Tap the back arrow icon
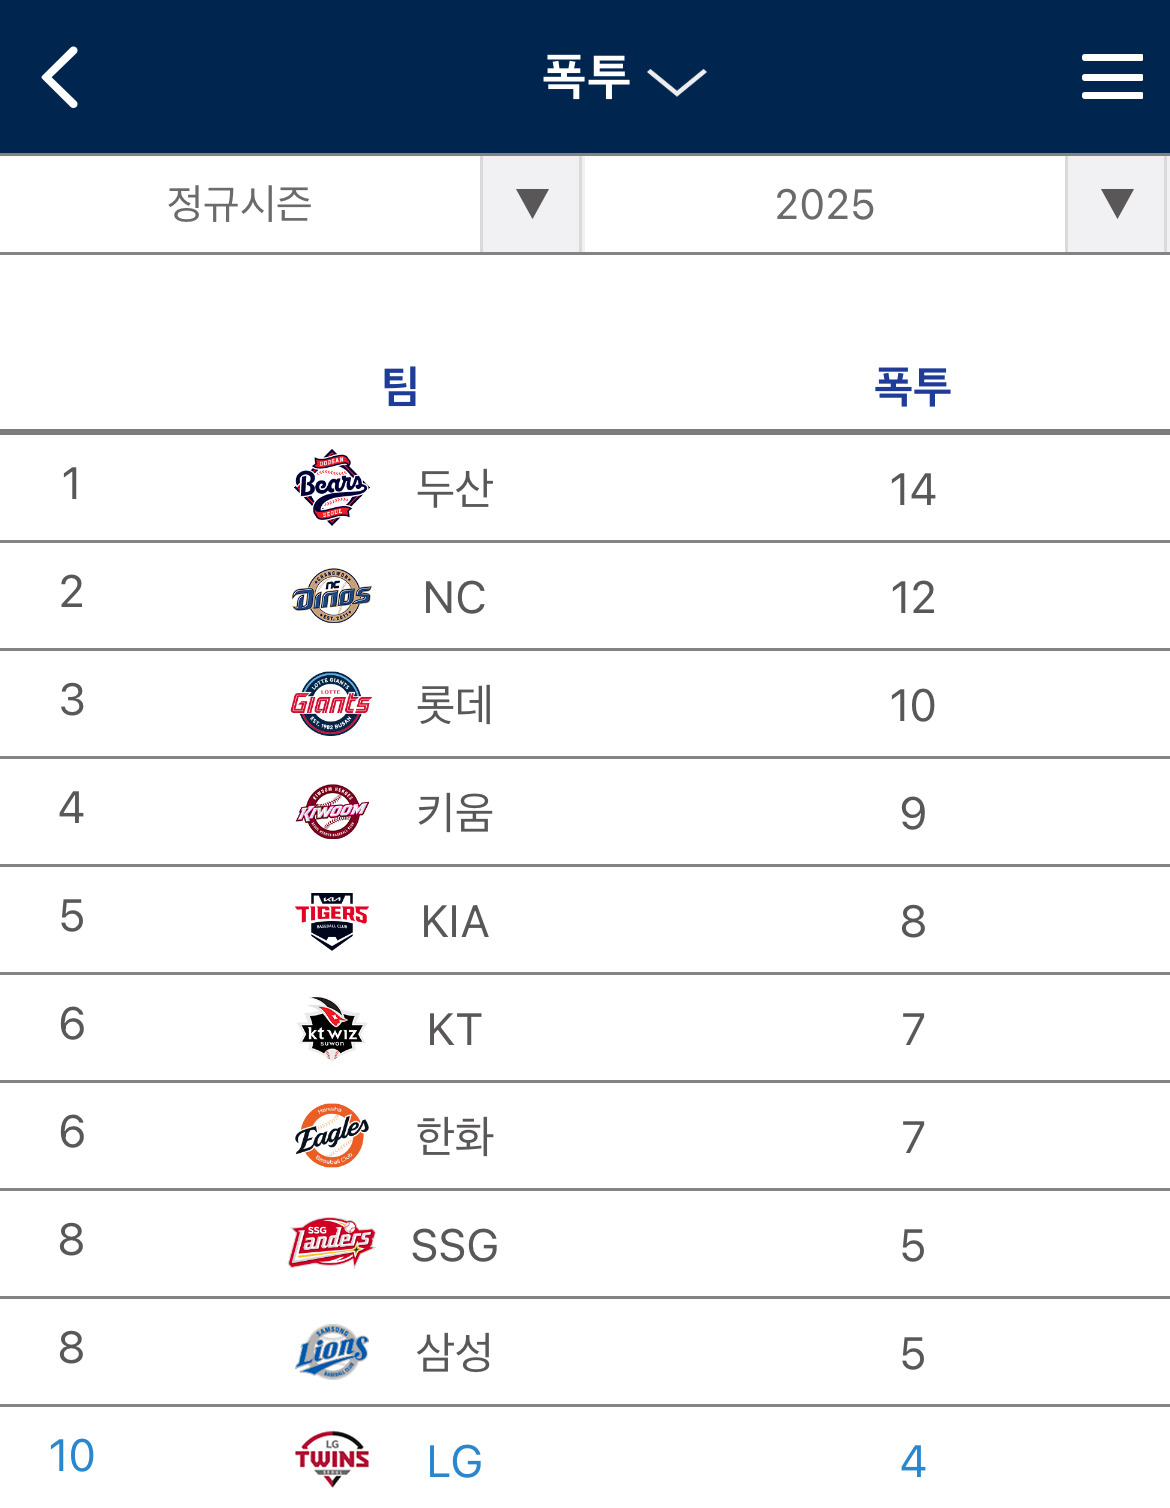Screen dimensions: 1170x1508 pos(61,77)
